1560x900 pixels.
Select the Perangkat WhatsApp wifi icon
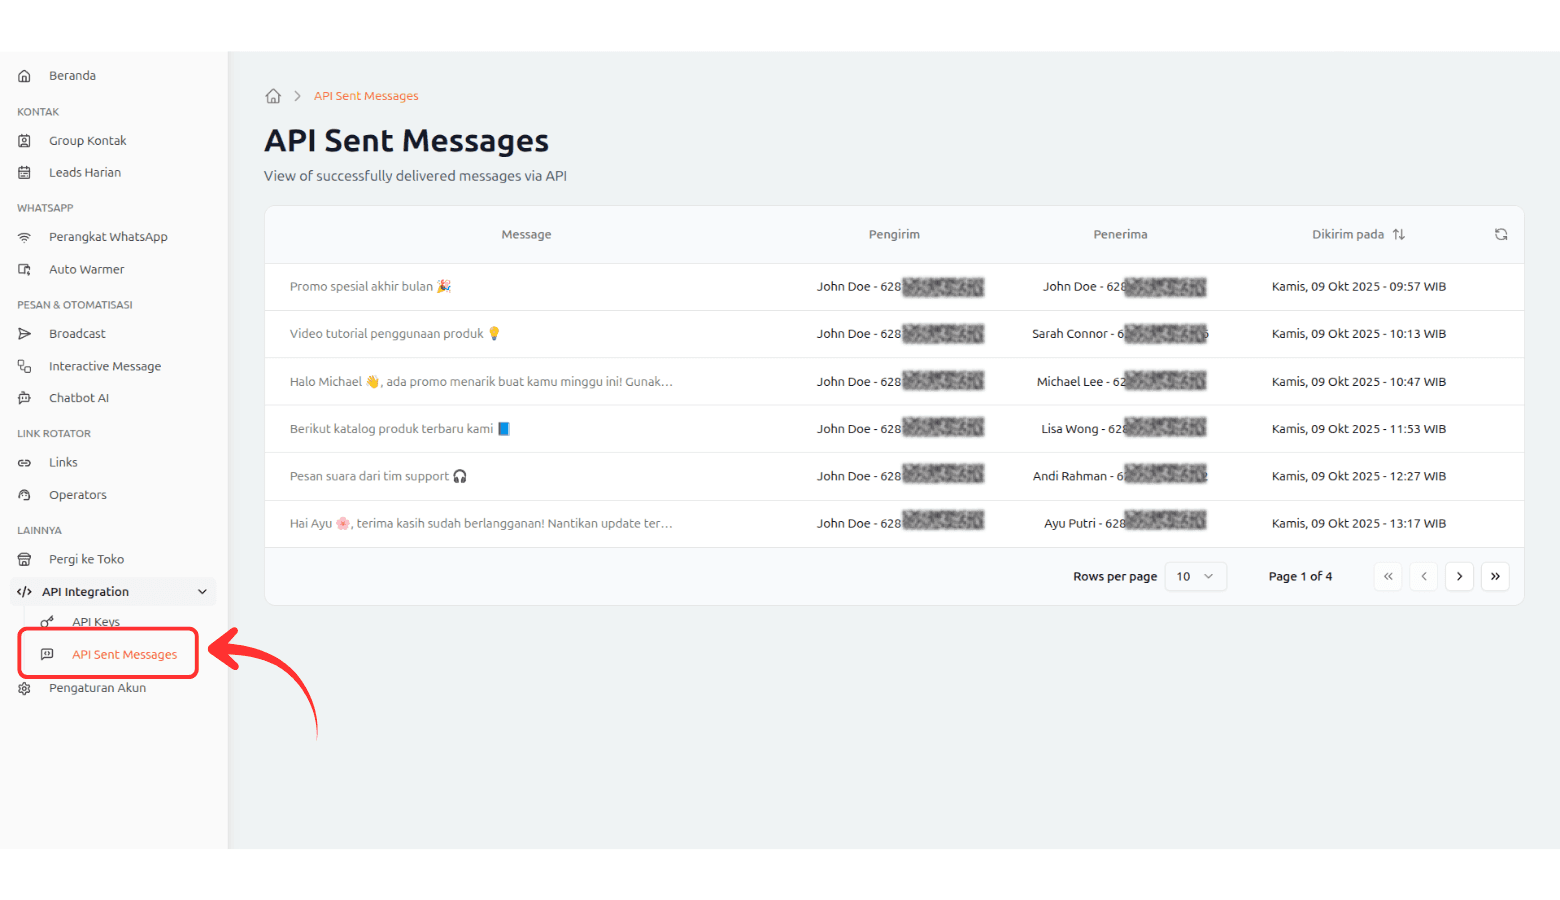tap(24, 237)
